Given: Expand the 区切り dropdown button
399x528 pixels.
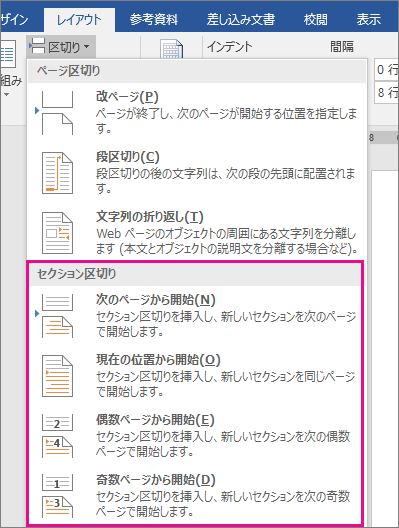Looking at the screenshot, I should (x=61, y=47).
